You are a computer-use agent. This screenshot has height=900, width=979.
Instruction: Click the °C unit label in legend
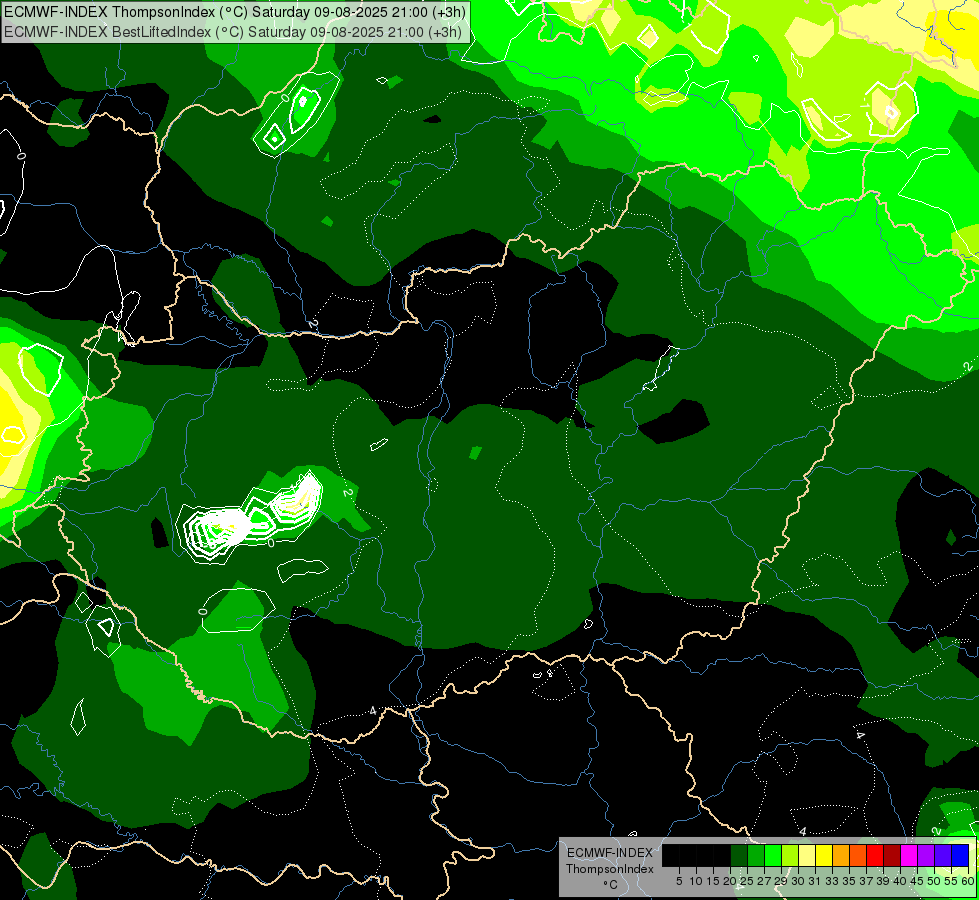point(611,885)
